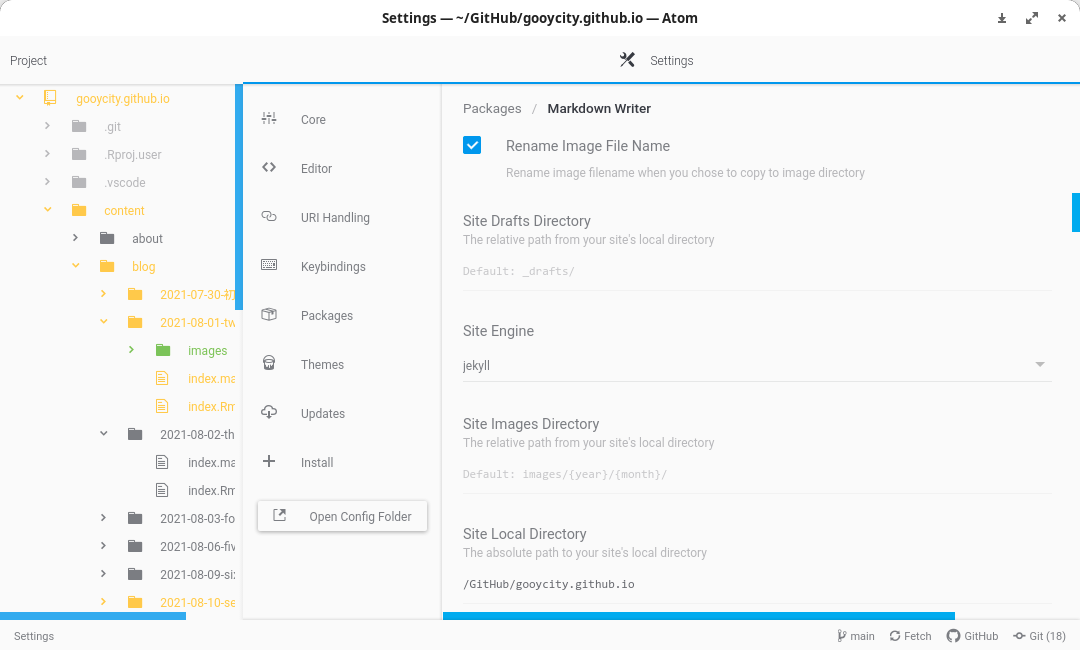Image resolution: width=1080 pixels, height=650 pixels.
Task: Click the Editor code brackets icon
Action: [x=269, y=167]
